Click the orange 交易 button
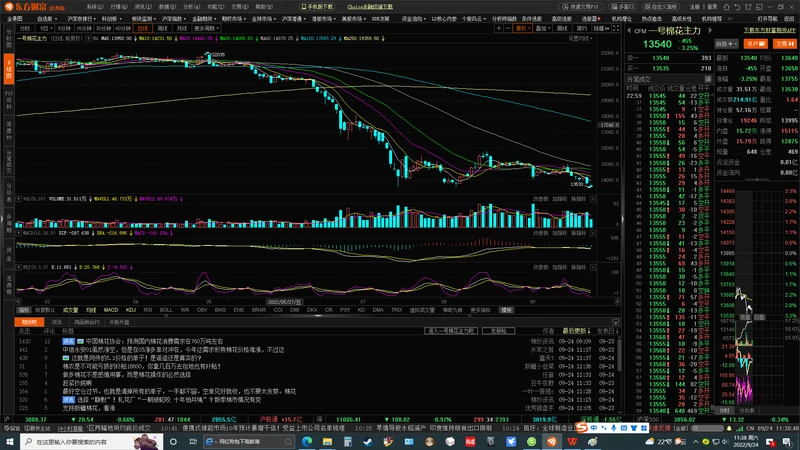This screenshot has width=800, height=450. coord(785,44)
